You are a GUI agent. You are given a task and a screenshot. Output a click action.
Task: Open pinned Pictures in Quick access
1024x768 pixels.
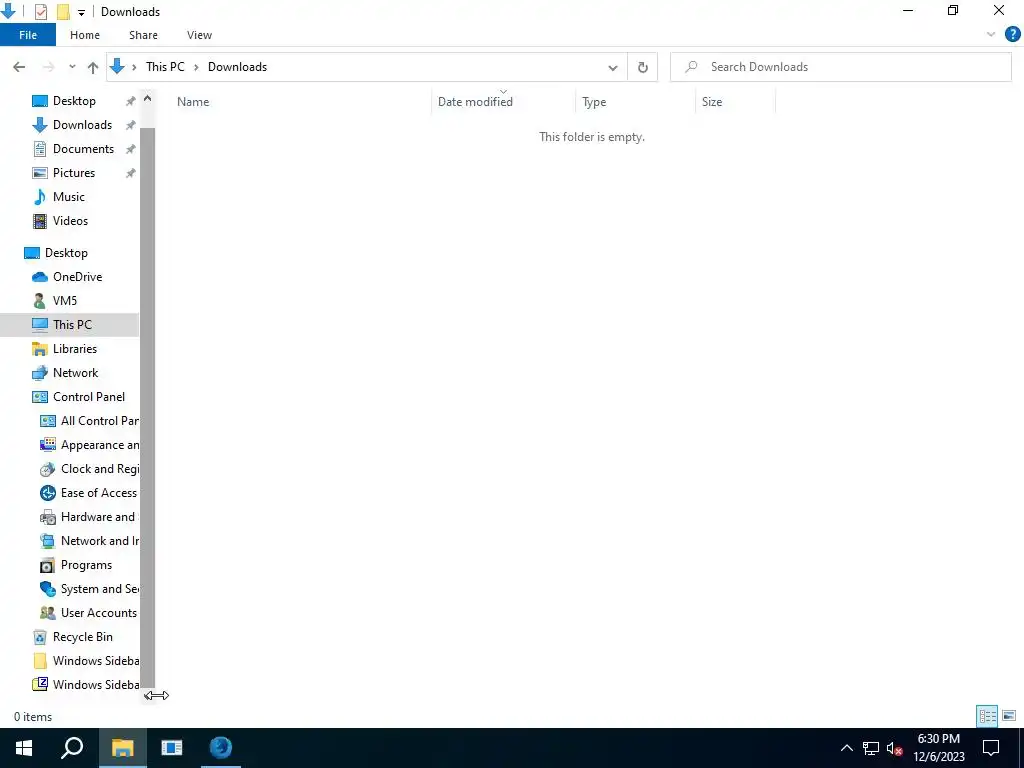click(x=74, y=172)
